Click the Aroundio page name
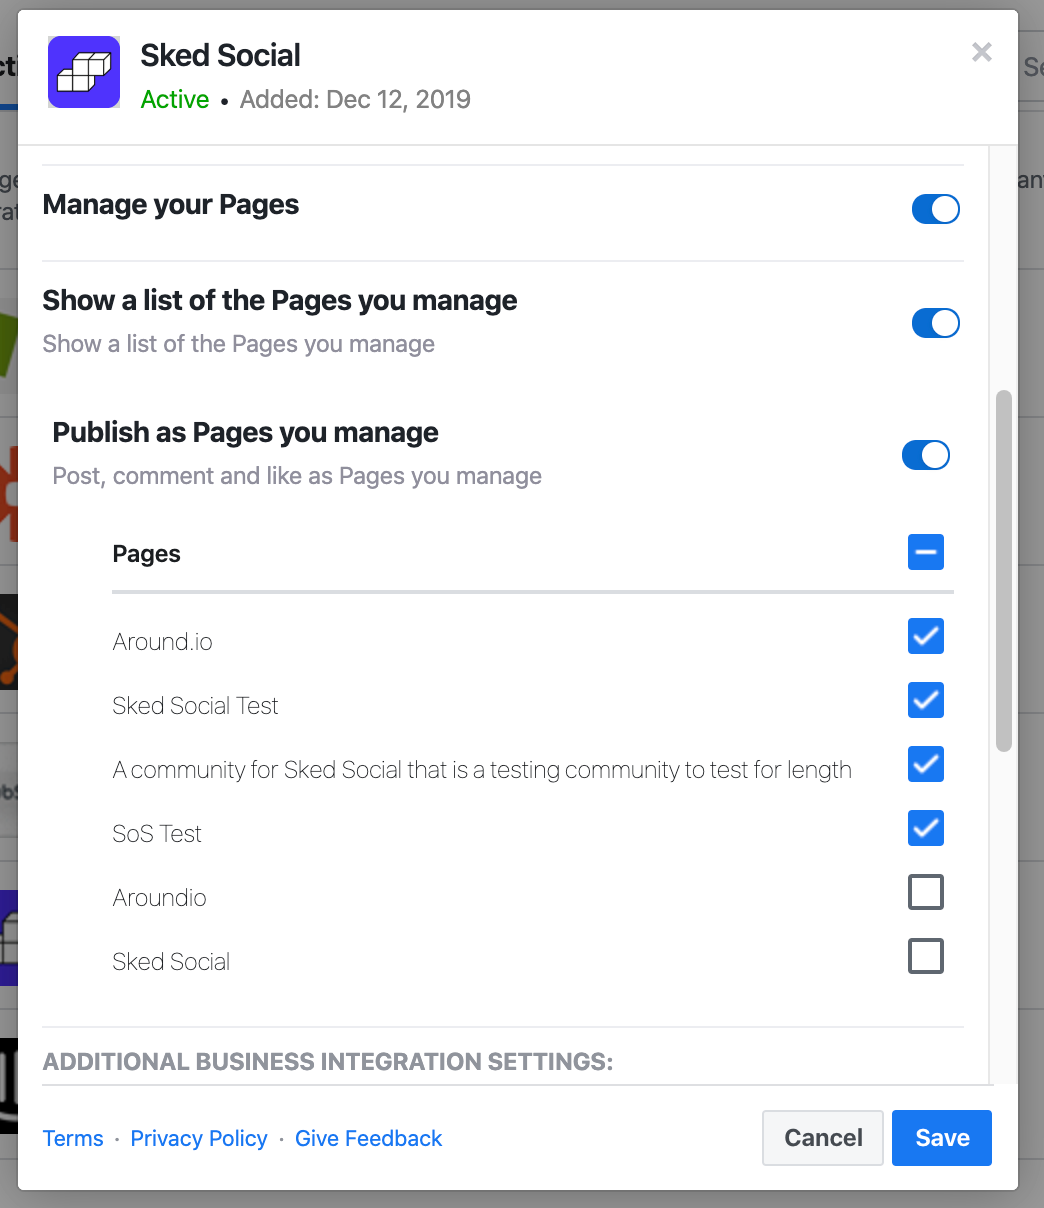The image size is (1044, 1208). click(159, 898)
